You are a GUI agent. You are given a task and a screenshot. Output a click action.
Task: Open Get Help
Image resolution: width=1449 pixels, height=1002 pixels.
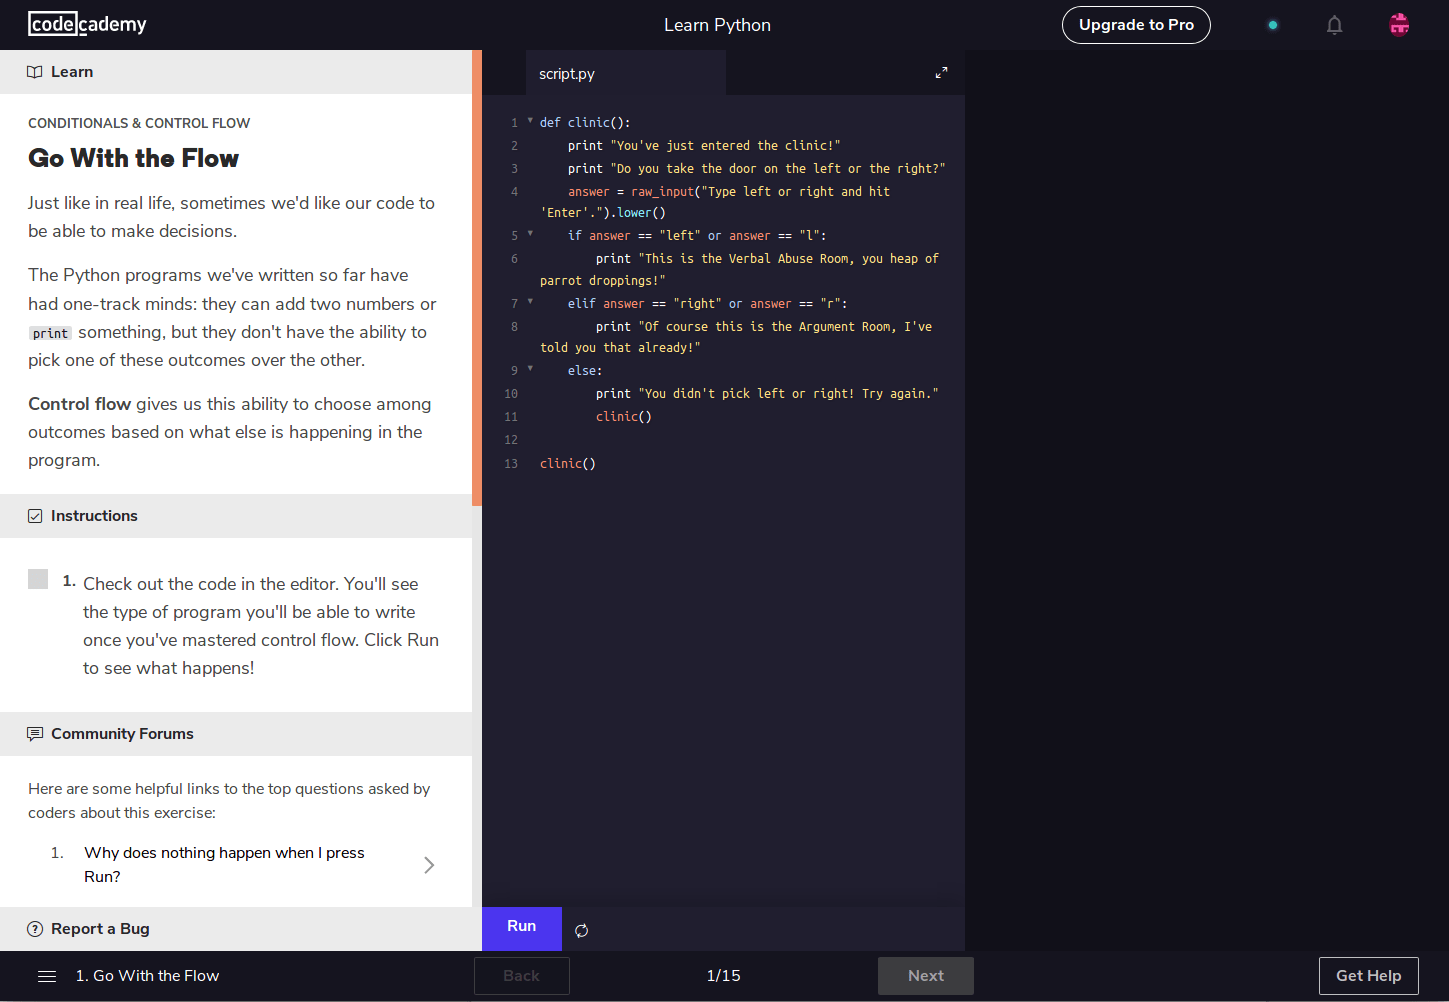coord(1369,976)
